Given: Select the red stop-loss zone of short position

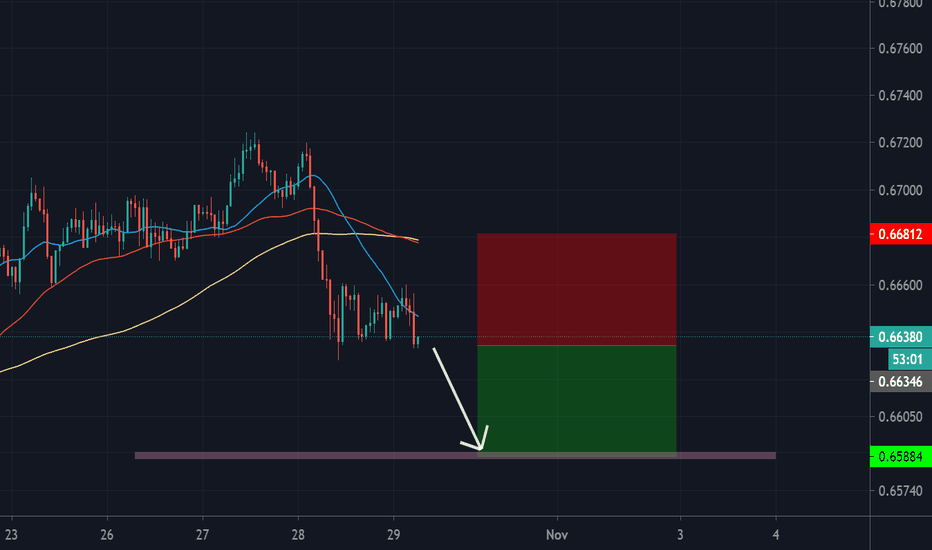Looking at the screenshot, I should click(577, 289).
